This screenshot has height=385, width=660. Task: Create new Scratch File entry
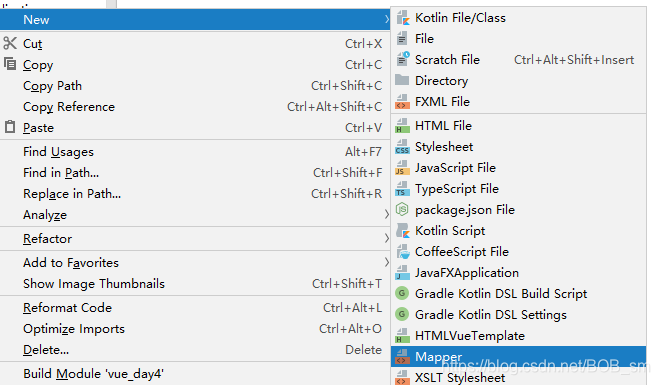(x=519, y=60)
